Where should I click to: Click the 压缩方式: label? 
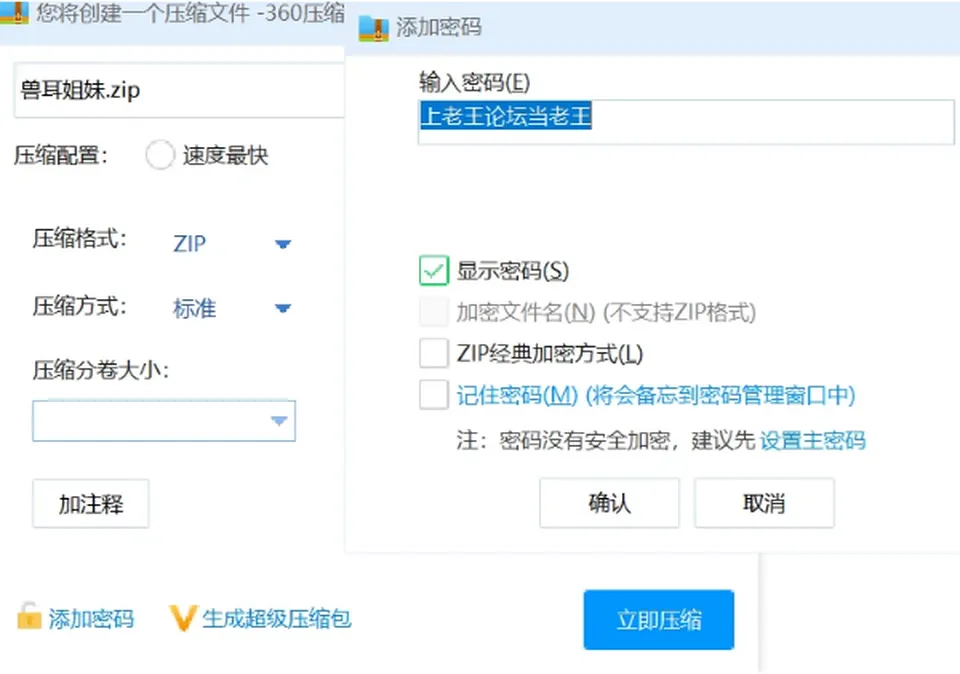click(80, 306)
